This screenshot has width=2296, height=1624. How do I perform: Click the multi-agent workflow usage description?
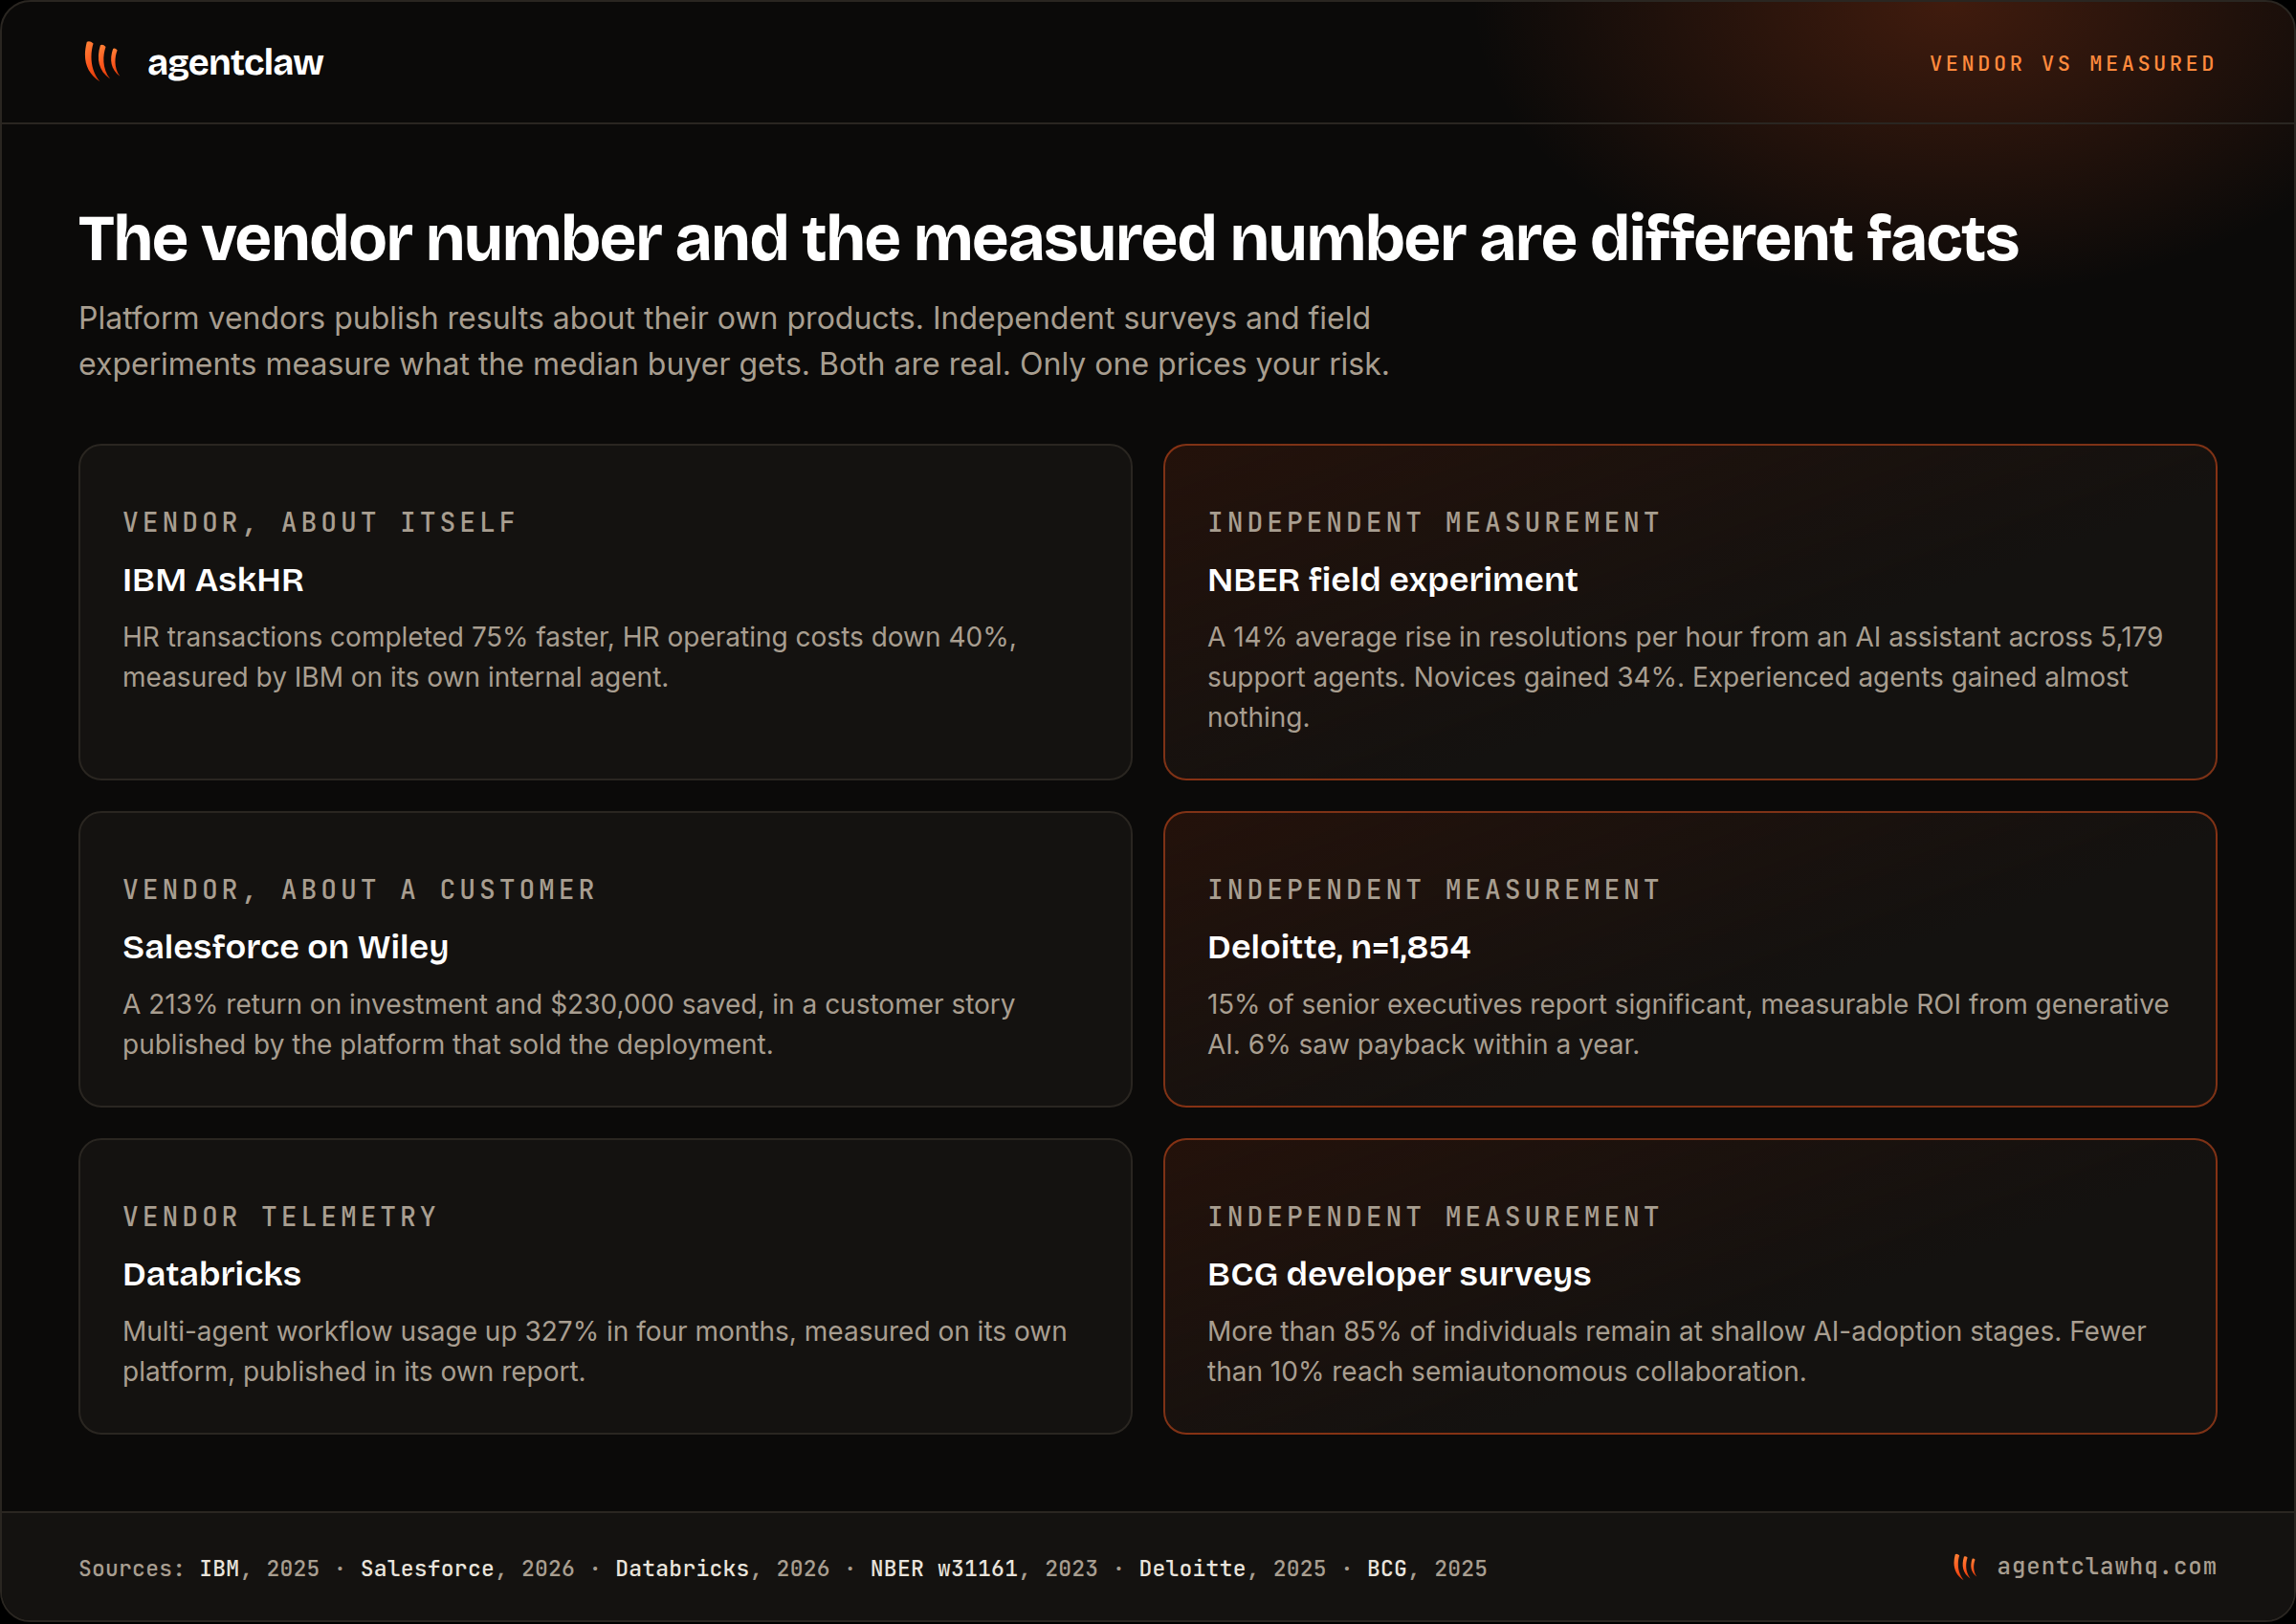click(x=594, y=1351)
